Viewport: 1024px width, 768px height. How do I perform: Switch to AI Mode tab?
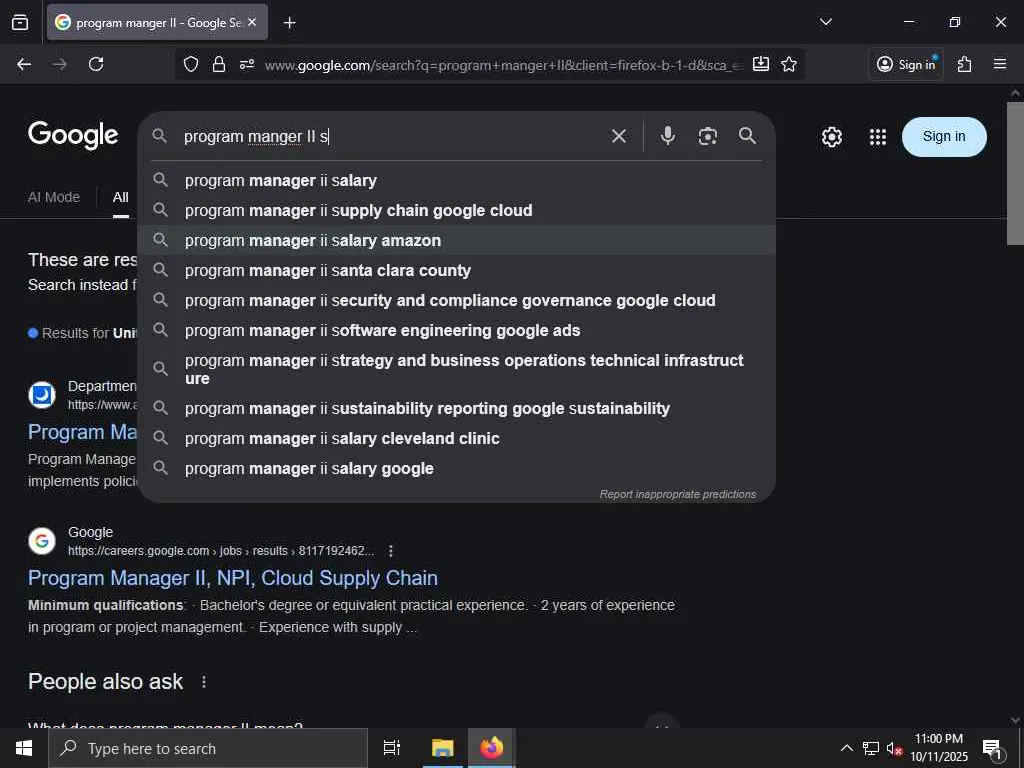[54, 197]
